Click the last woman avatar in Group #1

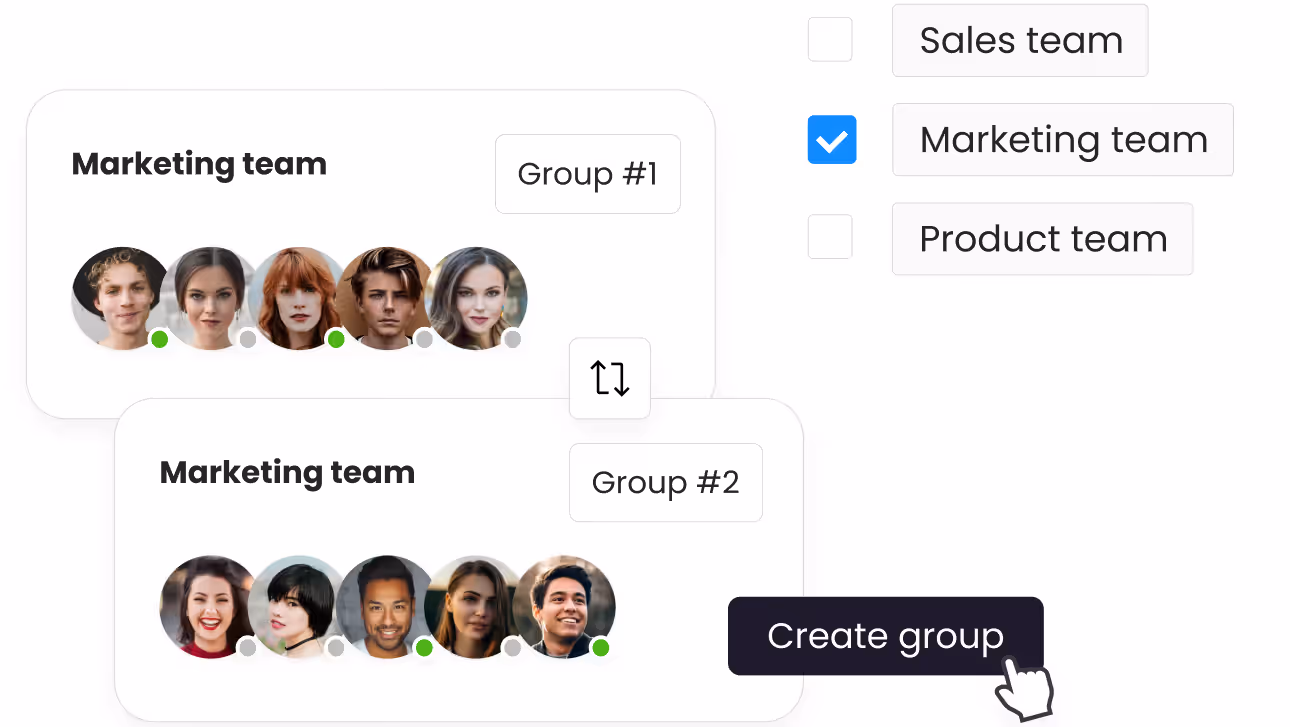pos(478,298)
